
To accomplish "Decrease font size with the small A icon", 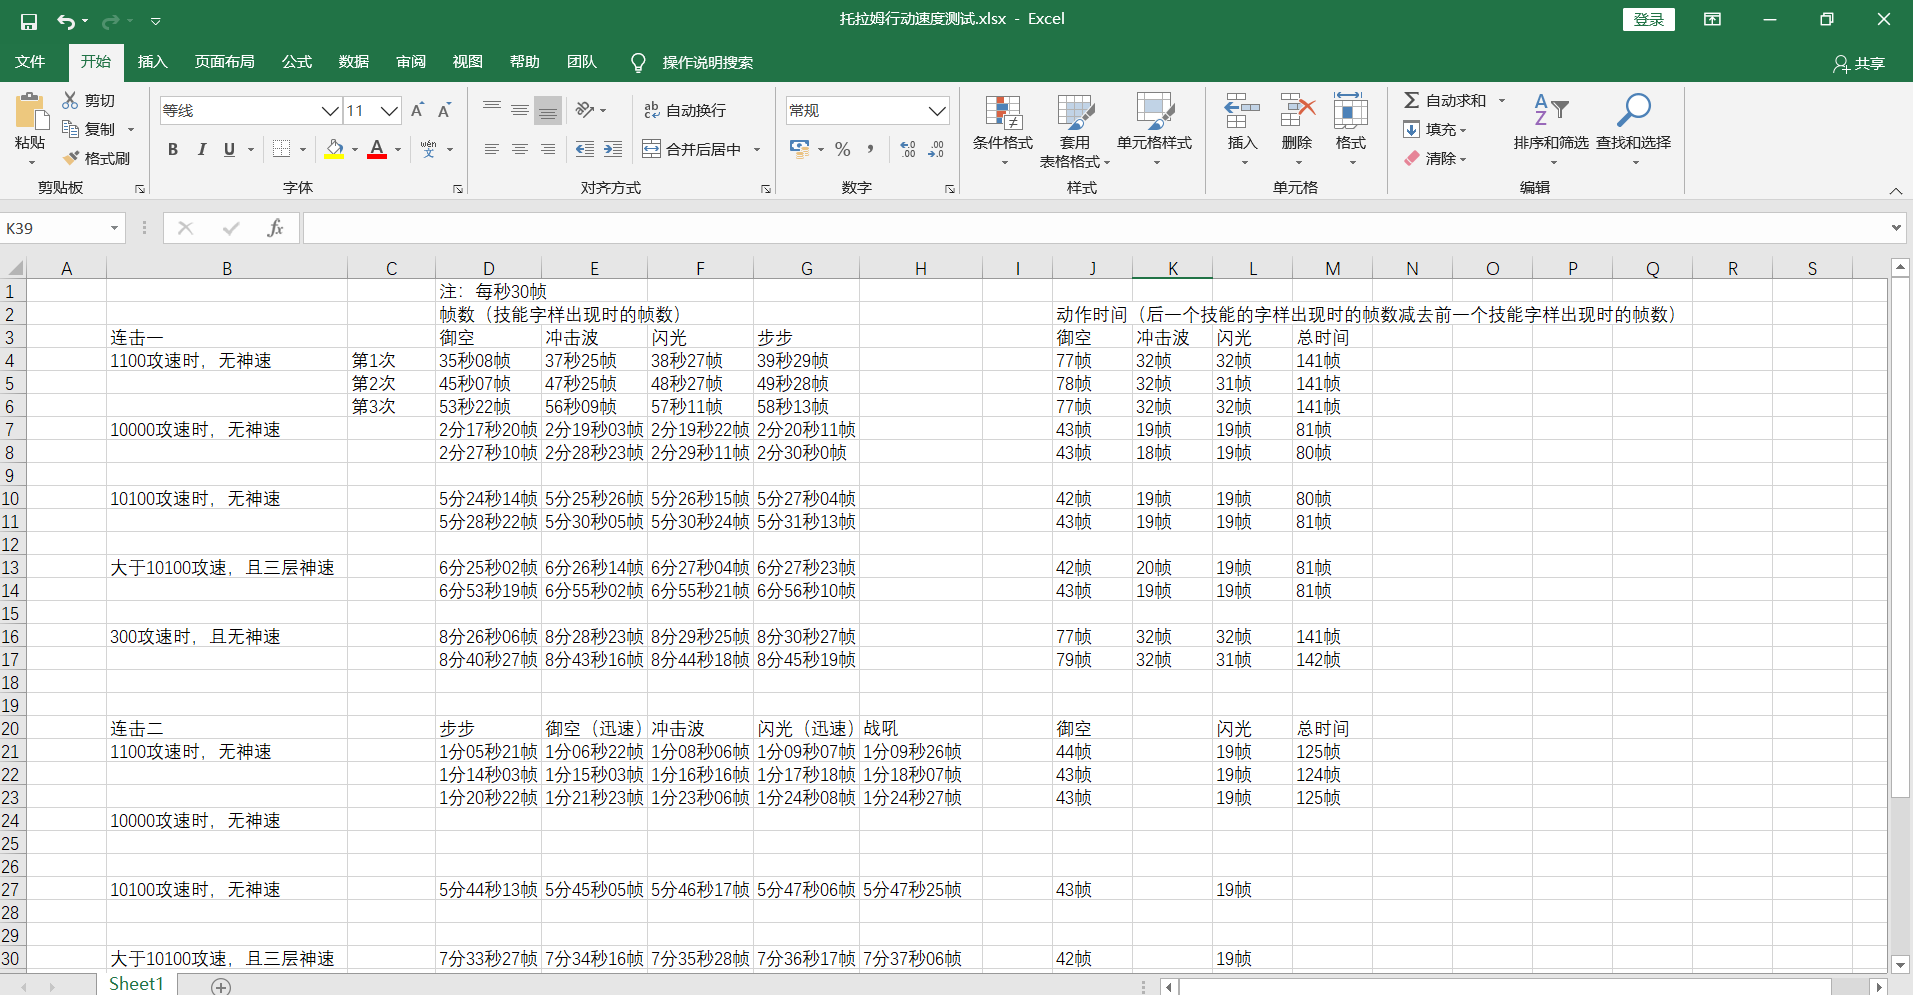I will [445, 110].
